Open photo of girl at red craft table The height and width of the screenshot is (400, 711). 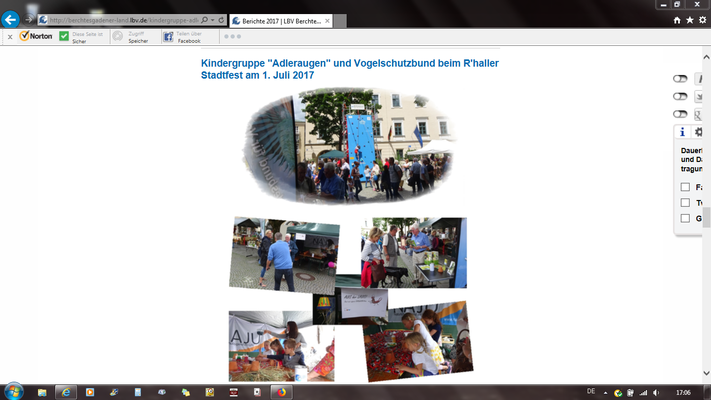click(x=418, y=341)
